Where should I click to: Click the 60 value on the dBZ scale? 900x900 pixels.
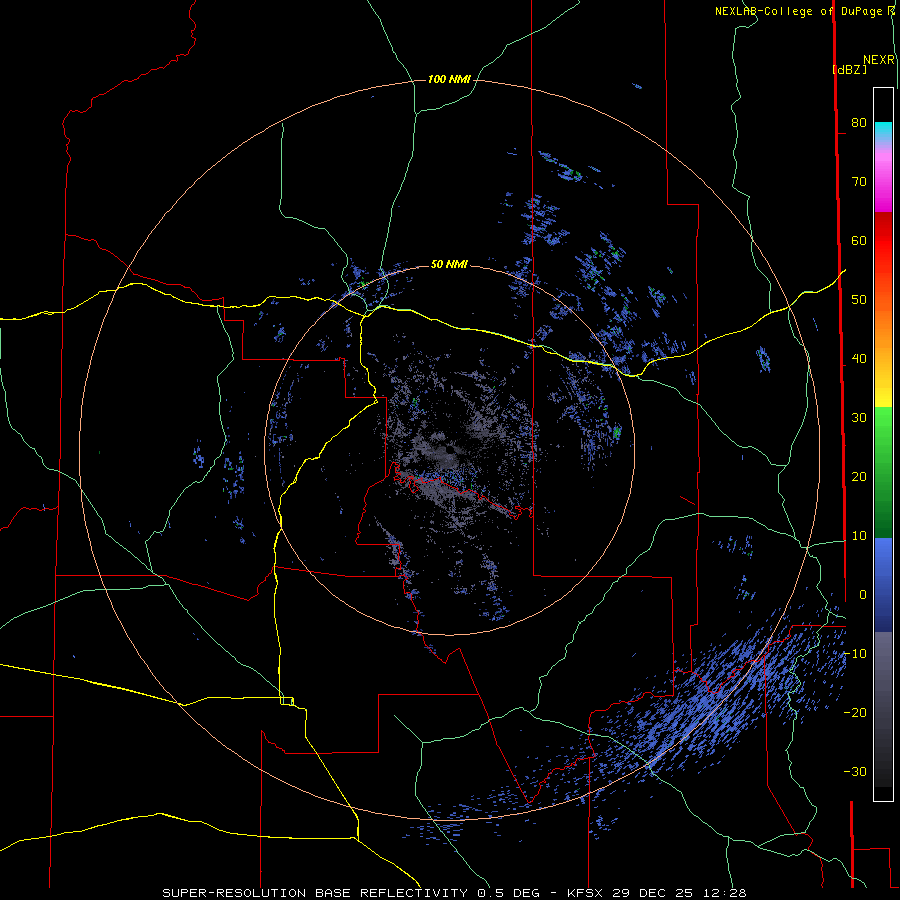(859, 240)
